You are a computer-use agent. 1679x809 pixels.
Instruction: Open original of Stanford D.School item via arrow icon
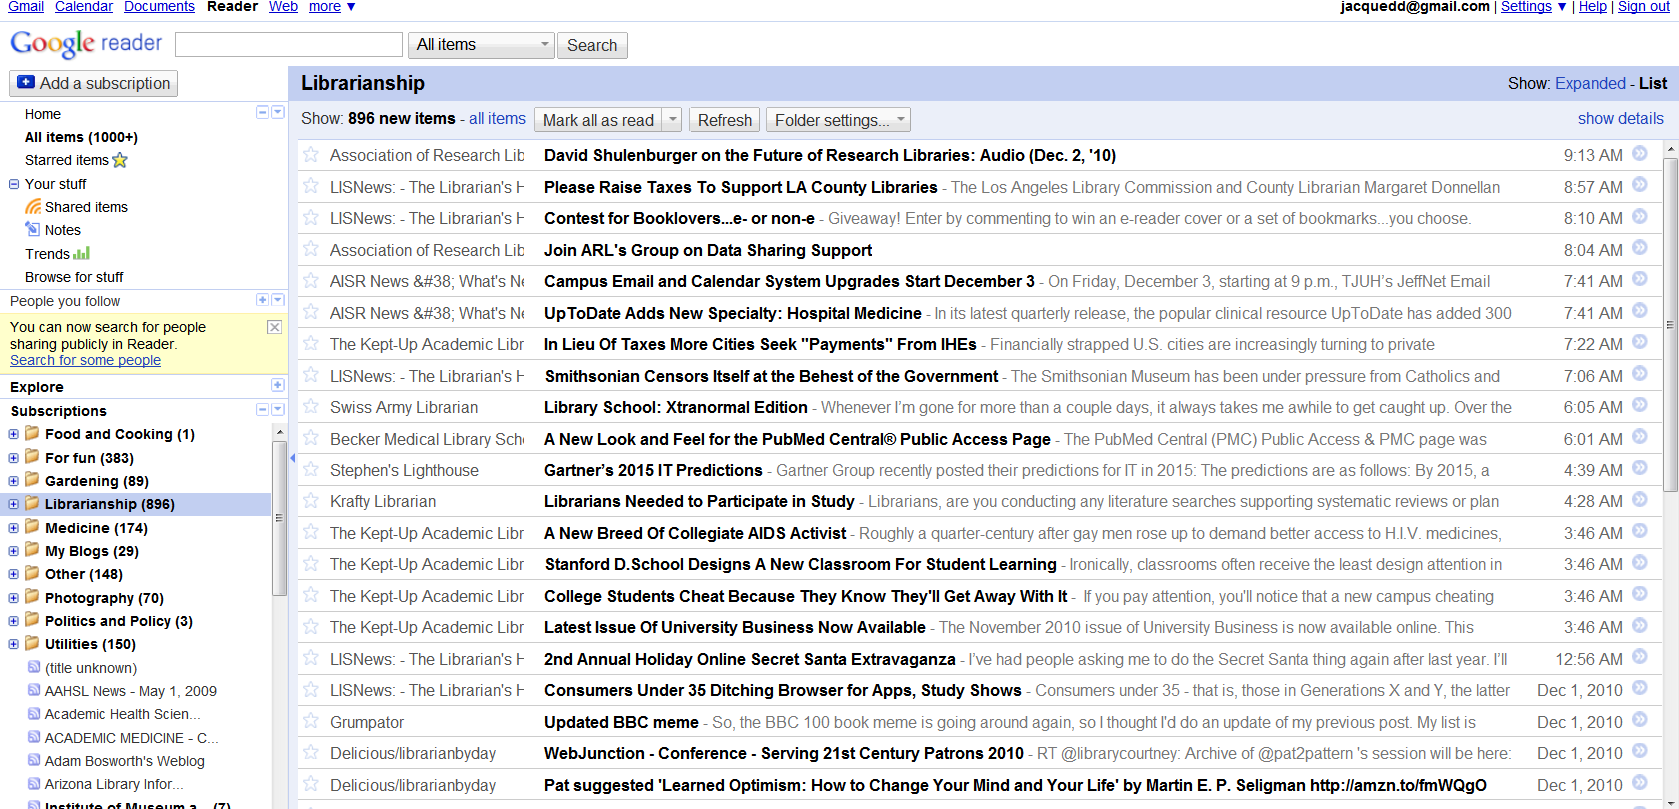click(x=1640, y=563)
